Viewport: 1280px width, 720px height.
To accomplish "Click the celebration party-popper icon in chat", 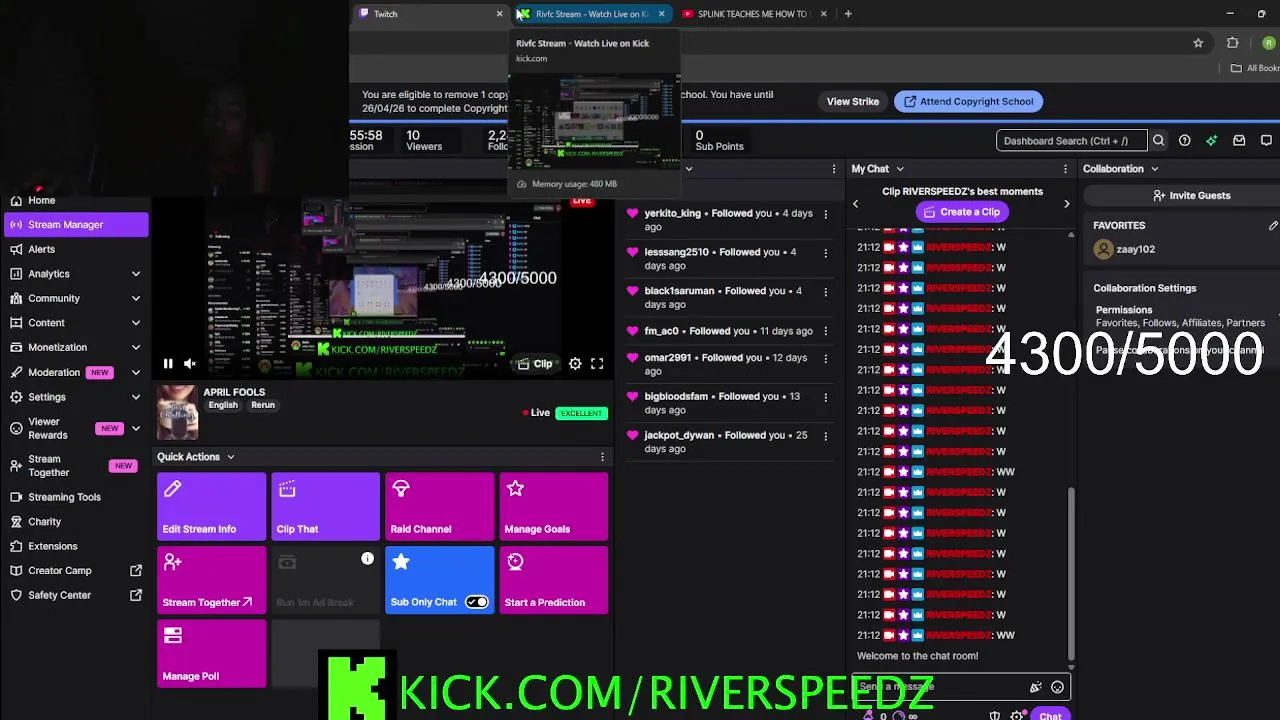I will tap(1036, 687).
